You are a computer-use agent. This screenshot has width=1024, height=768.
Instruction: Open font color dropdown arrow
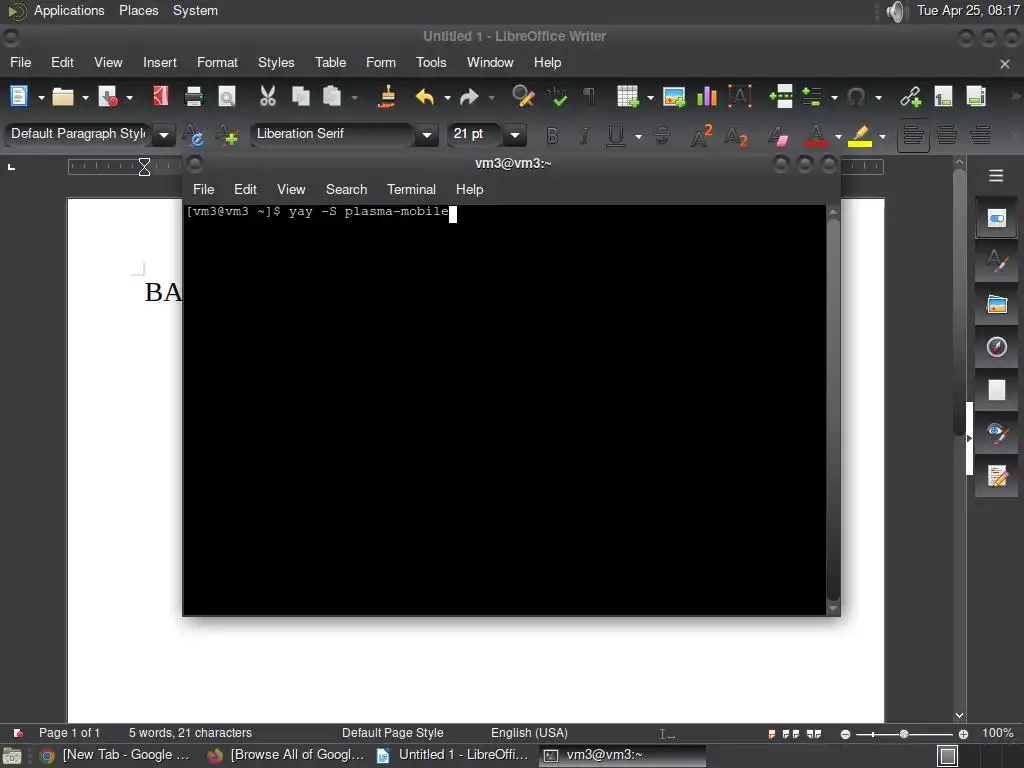click(838, 136)
